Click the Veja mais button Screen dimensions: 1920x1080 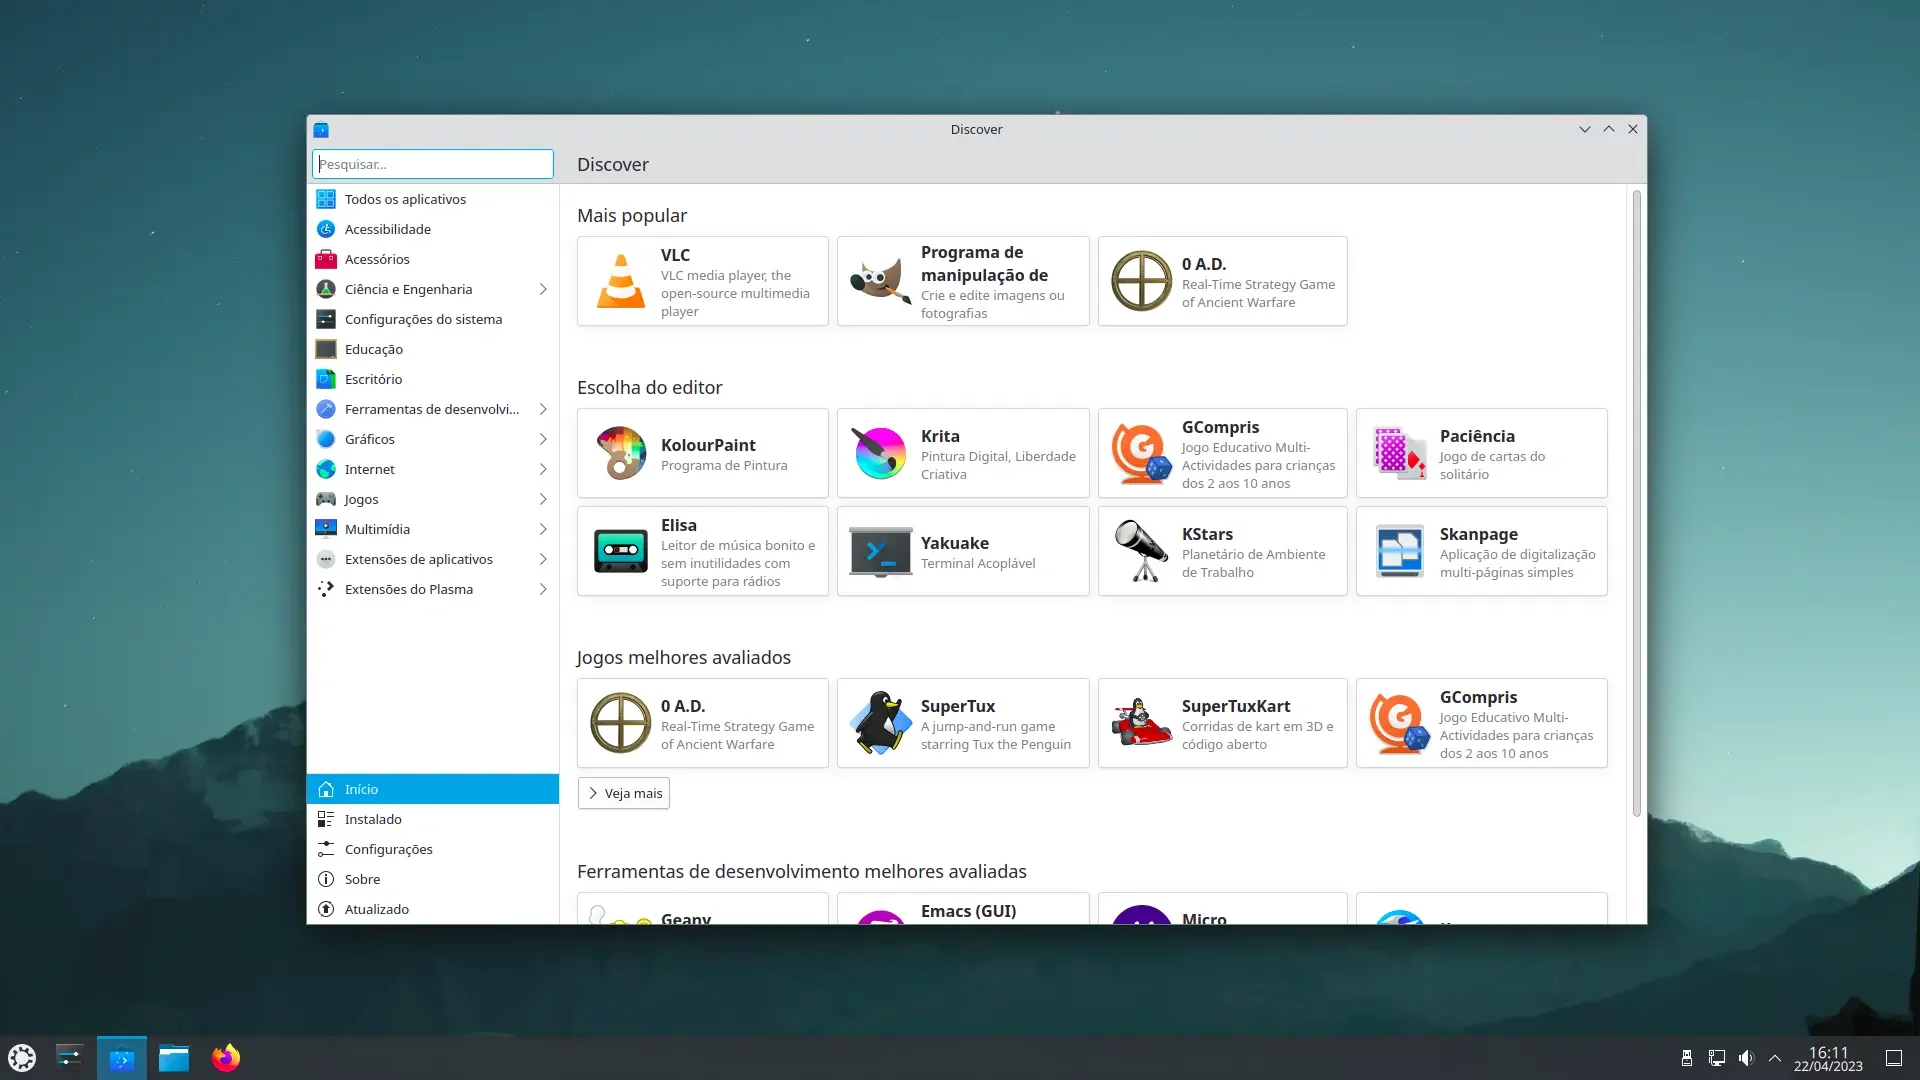point(624,793)
